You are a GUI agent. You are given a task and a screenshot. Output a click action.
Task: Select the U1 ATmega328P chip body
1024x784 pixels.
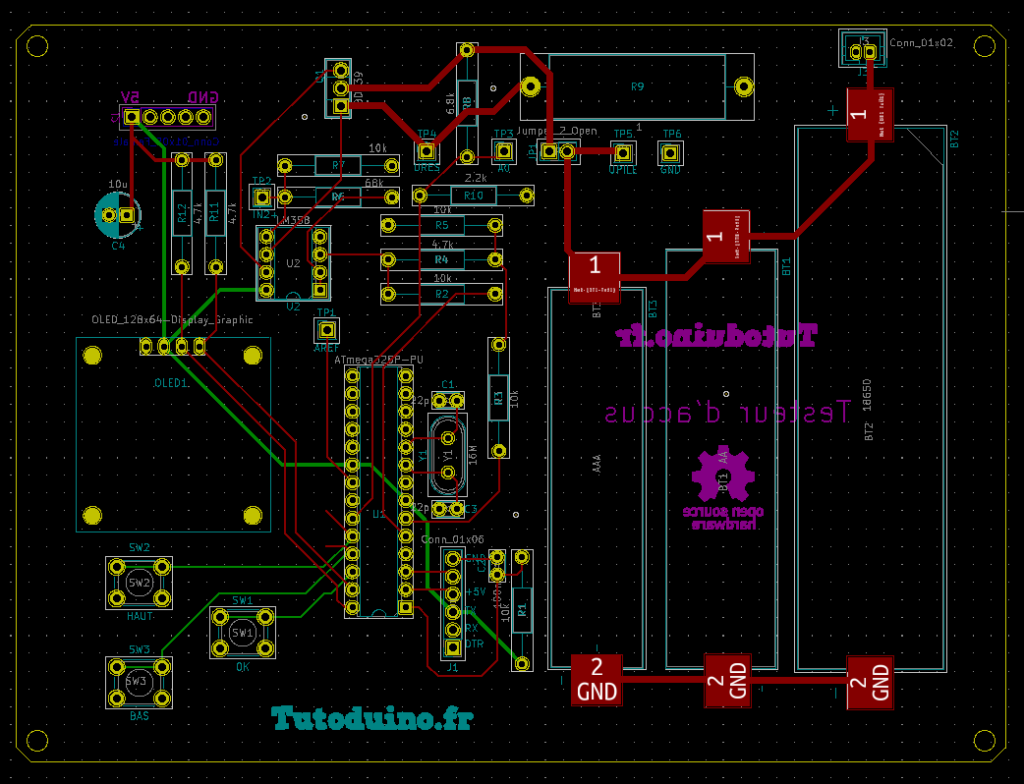pos(379,491)
